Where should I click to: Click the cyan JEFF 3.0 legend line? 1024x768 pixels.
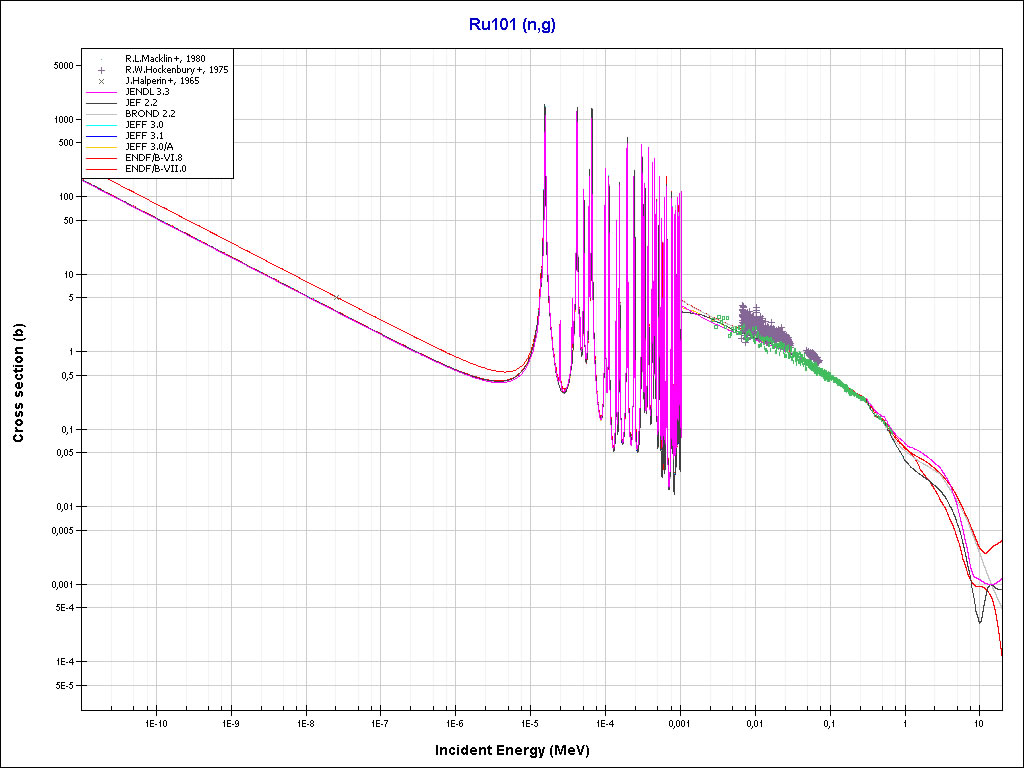pos(102,125)
